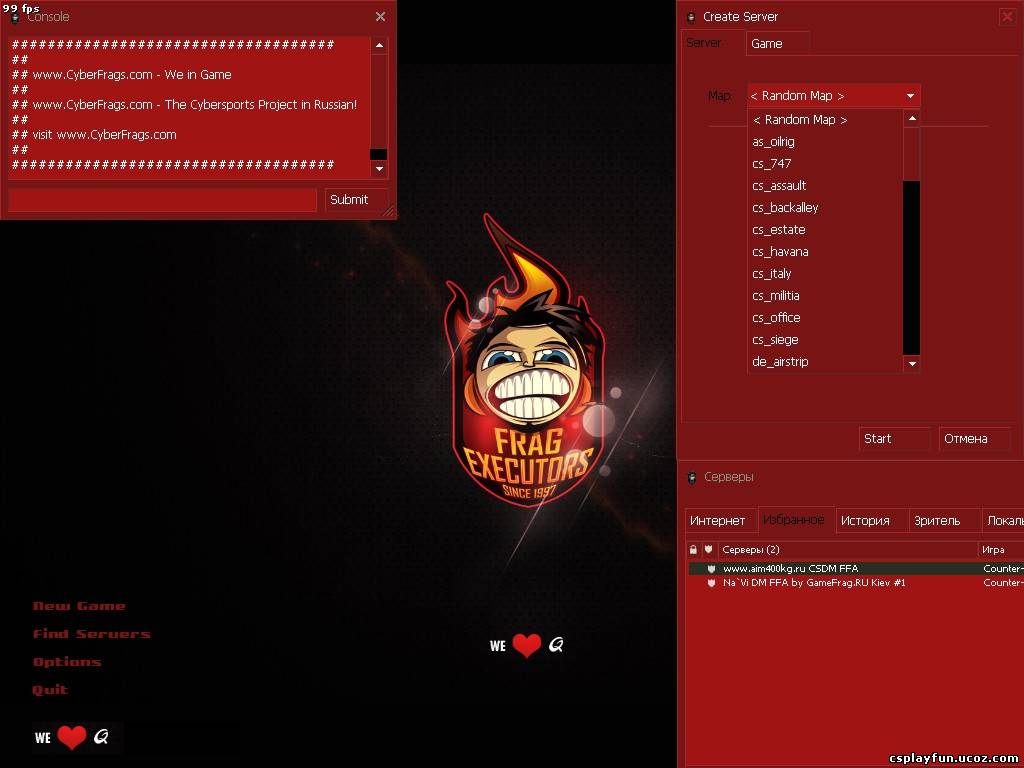Image resolution: width=1024 pixels, height=768 pixels.
Task: Click shield icon beside aim400kg server
Action: [x=711, y=569]
